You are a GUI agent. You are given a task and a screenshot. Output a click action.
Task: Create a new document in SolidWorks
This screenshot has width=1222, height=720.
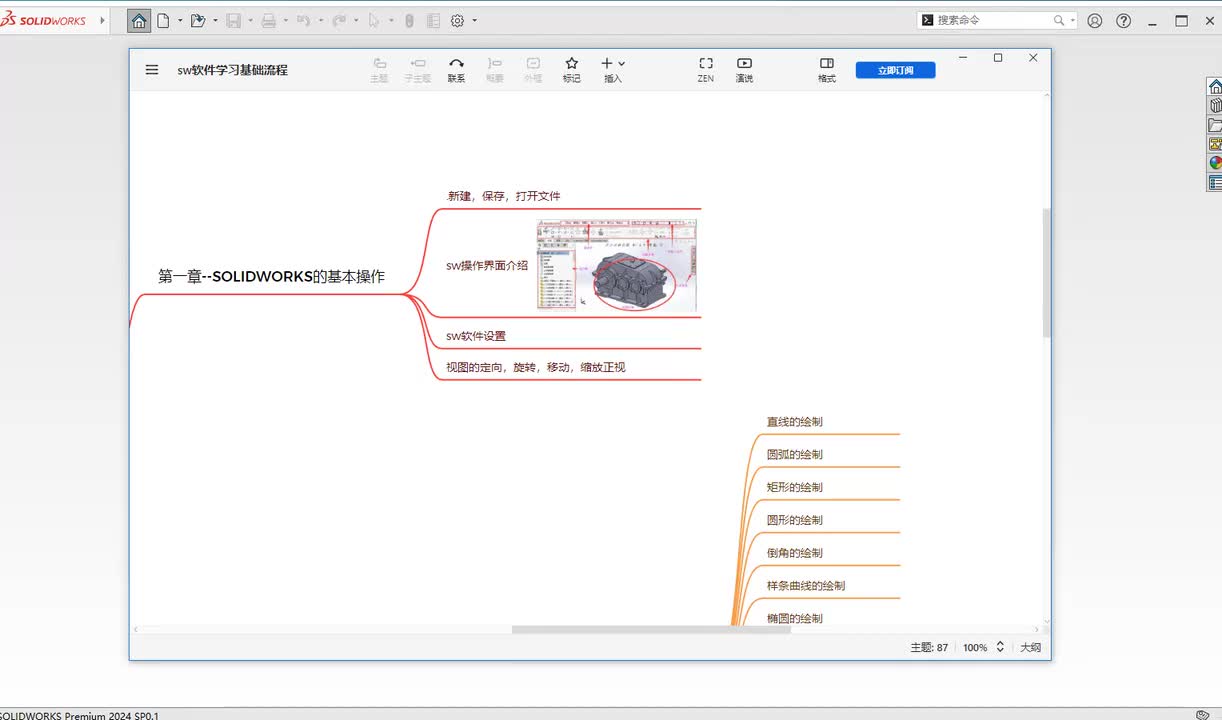point(164,20)
